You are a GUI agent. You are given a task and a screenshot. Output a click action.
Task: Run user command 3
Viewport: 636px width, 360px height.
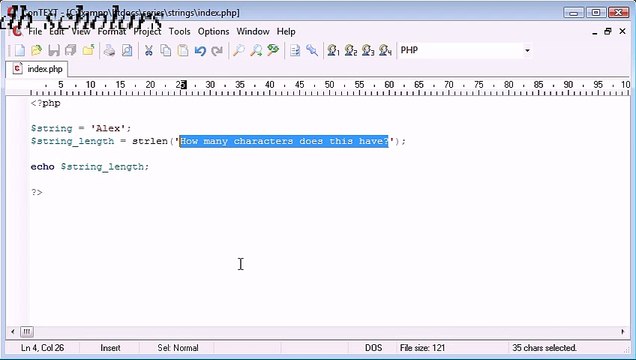(368, 50)
